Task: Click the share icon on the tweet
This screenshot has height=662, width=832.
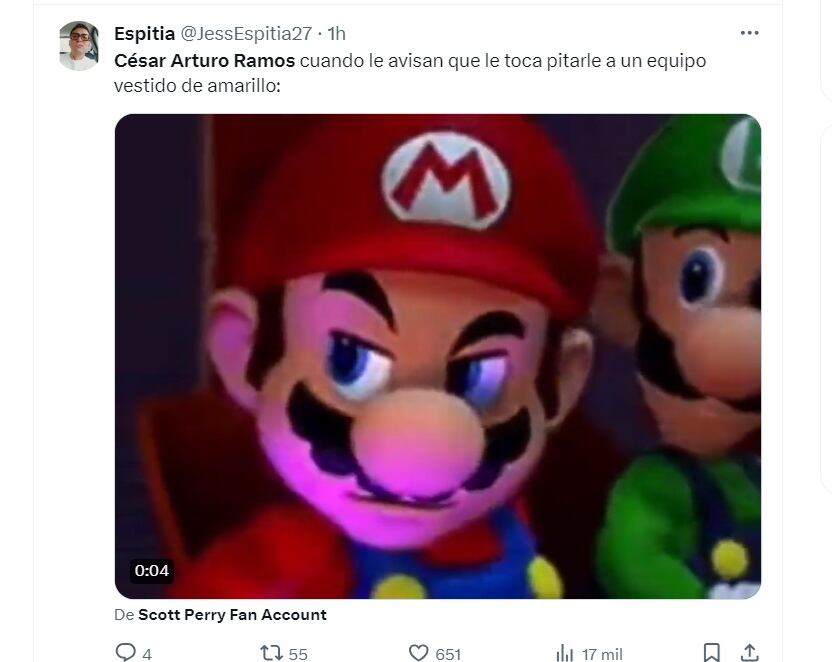Action: [750, 653]
